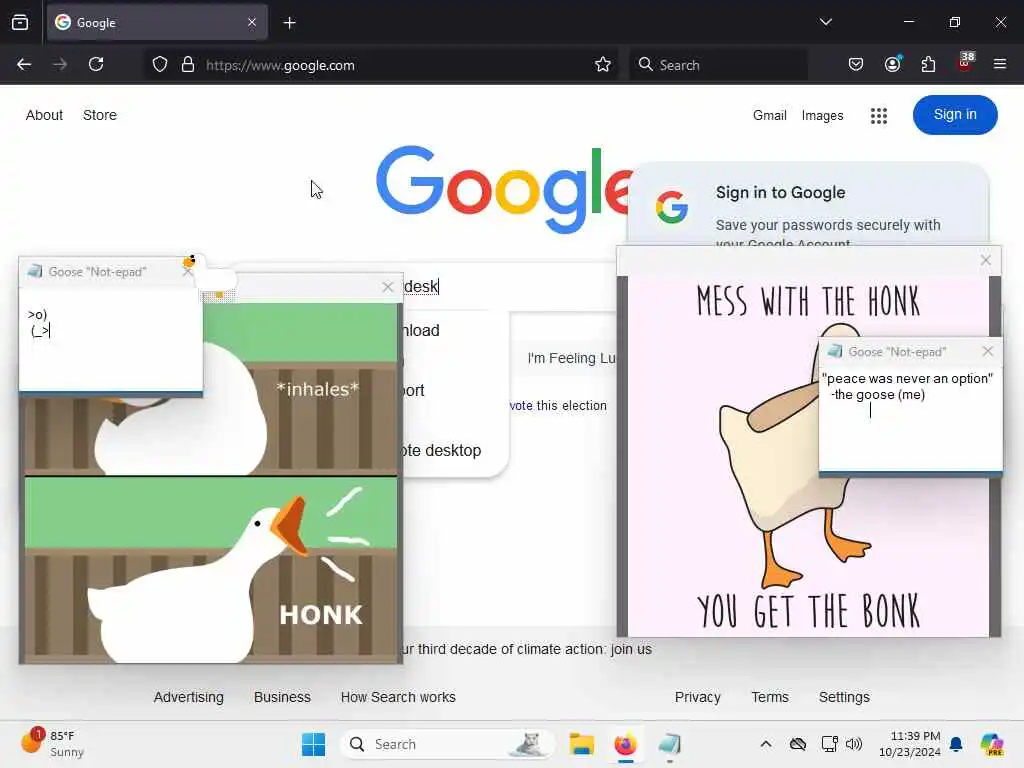Click the Google search box containing desk
This screenshot has width=1024, height=768.
[x=509, y=287]
